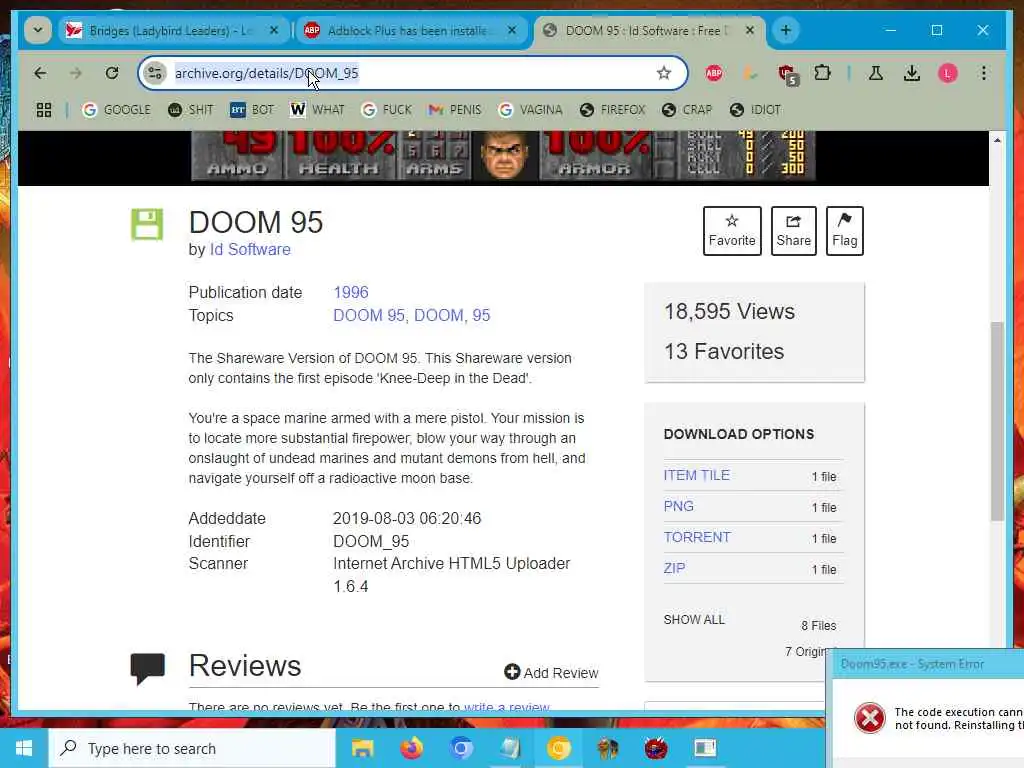The height and width of the screenshot is (768, 1024).
Task: View site information icon in address bar
Action: pos(155,73)
